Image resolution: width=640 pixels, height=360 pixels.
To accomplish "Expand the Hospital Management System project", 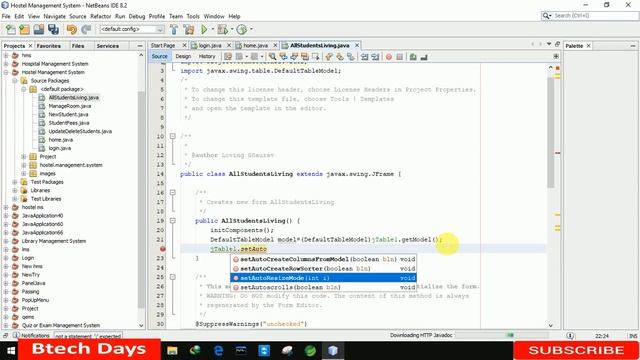I will 6,64.
